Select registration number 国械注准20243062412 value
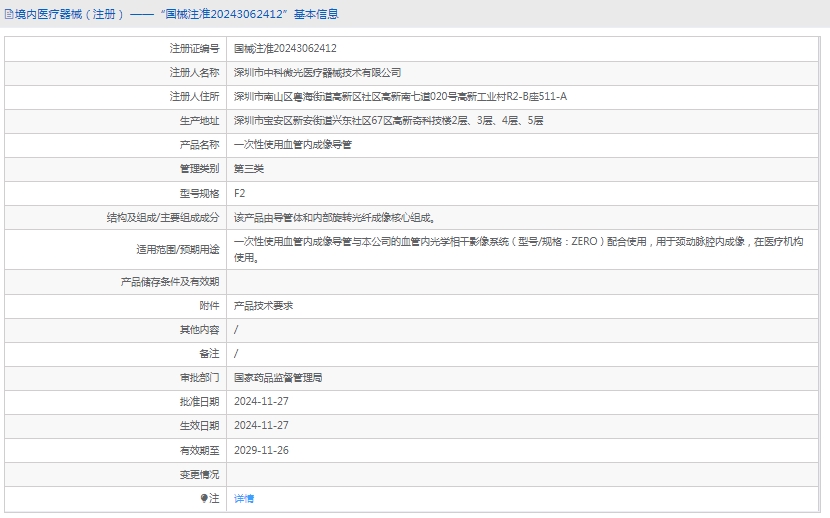This screenshot has height=518, width=830. (285, 48)
